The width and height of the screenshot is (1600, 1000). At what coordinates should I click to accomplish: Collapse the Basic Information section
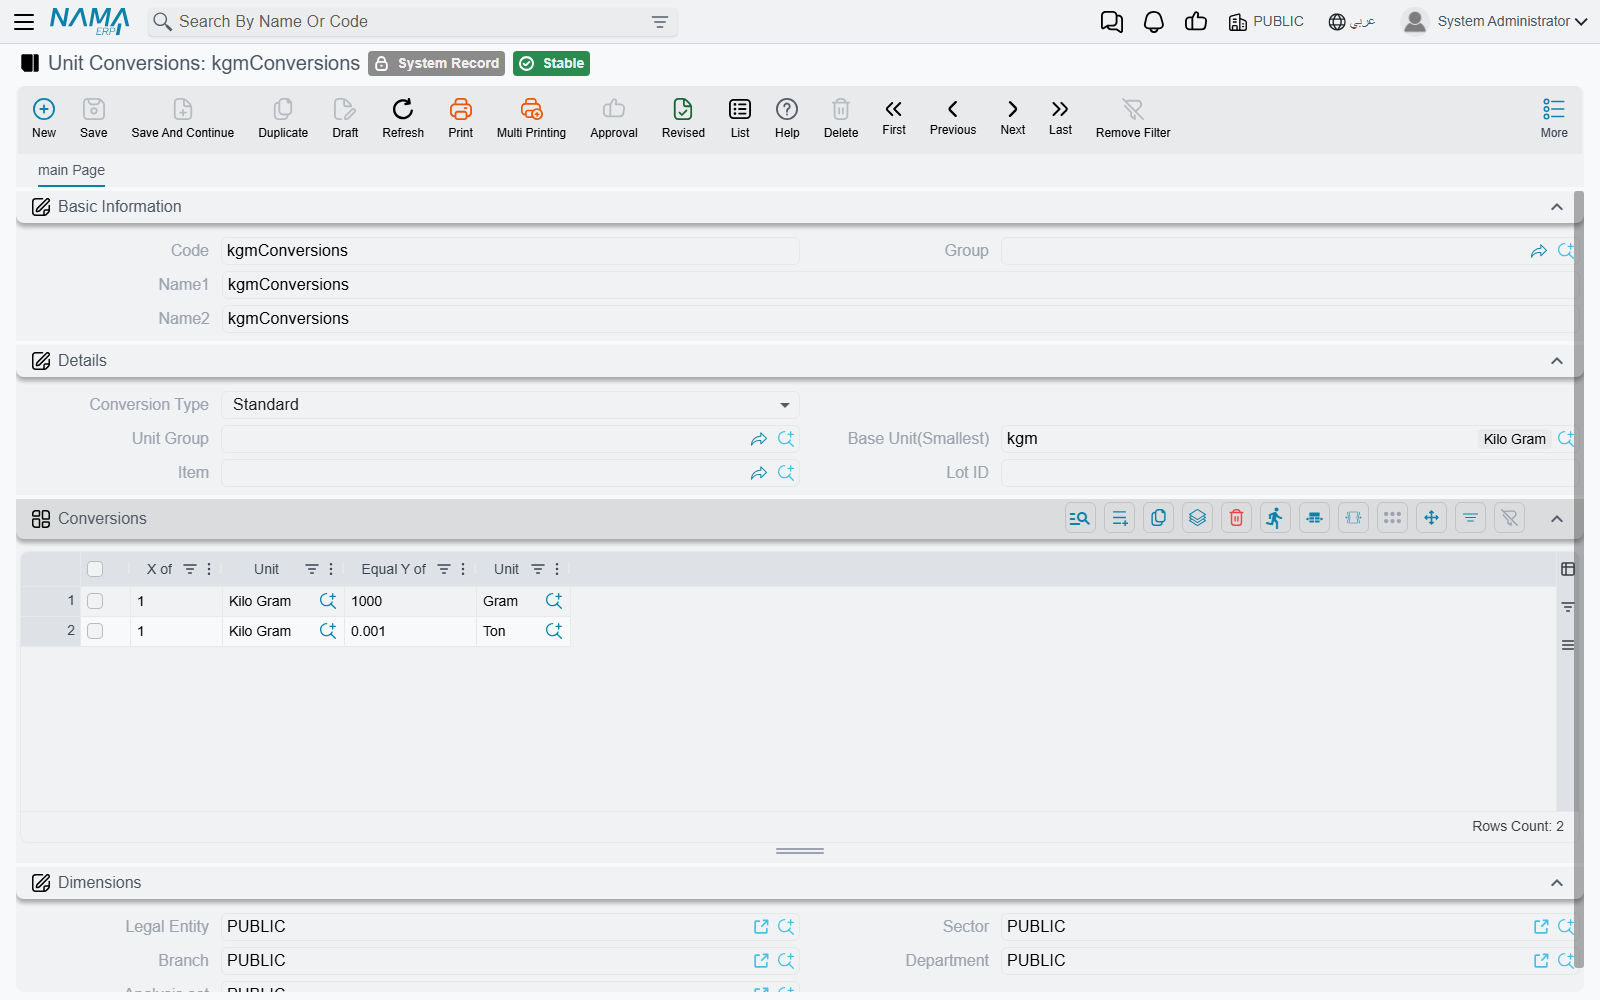pyautogui.click(x=1557, y=207)
